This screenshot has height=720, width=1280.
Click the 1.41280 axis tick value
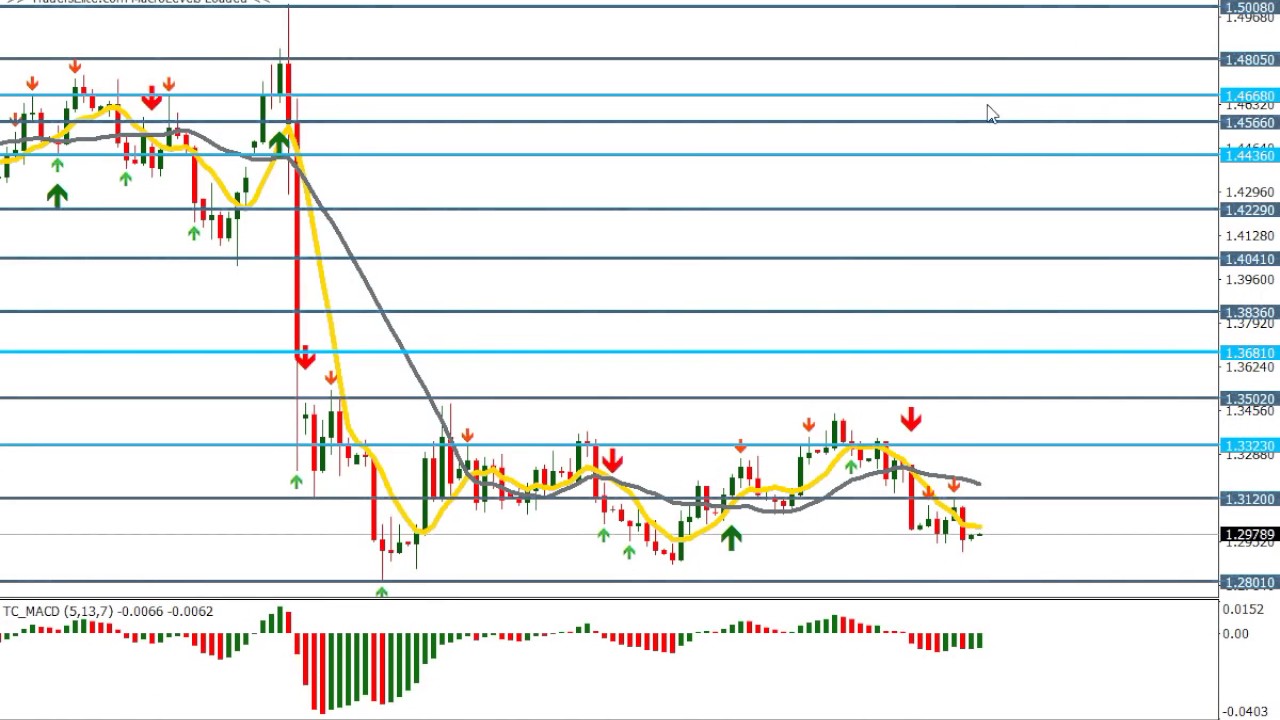[1249, 236]
